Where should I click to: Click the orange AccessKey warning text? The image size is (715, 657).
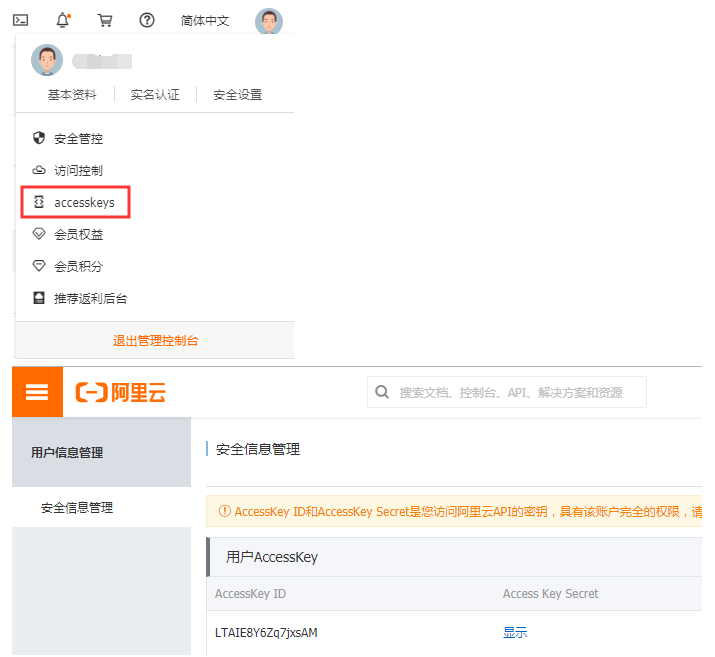pyautogui.click(x=468, y=512)
